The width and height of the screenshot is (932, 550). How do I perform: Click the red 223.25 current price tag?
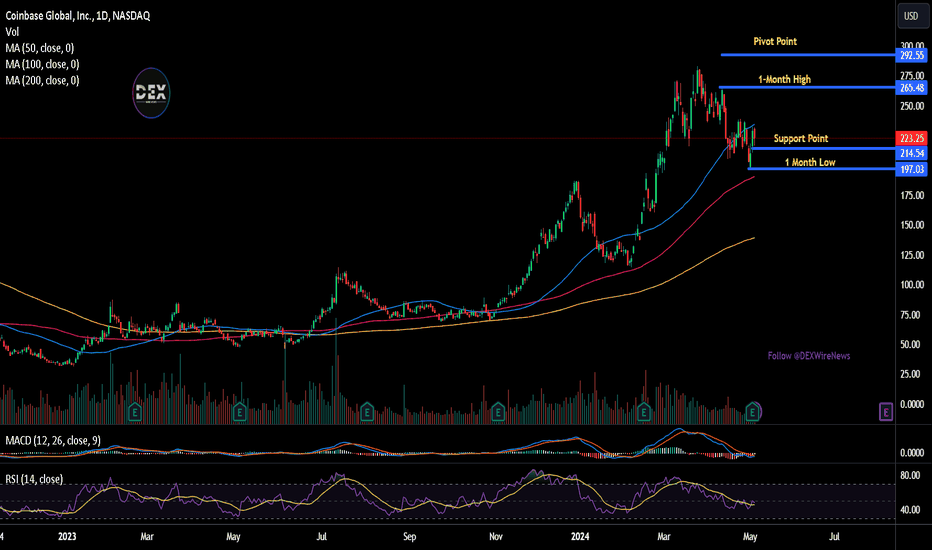point(912,139)
